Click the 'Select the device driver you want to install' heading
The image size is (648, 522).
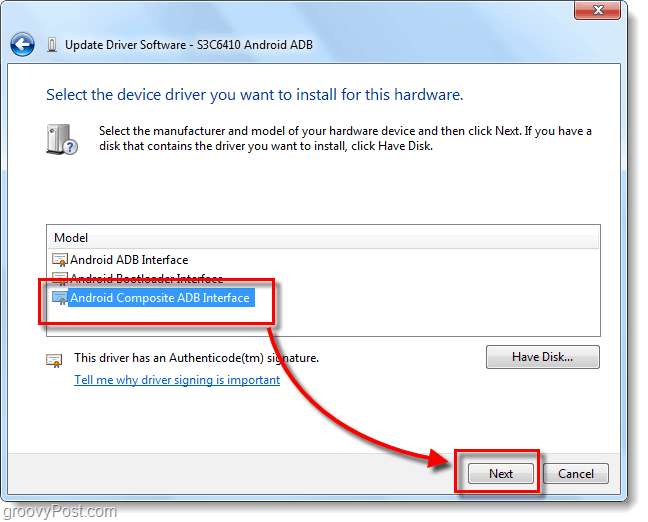tap(255, 95)
